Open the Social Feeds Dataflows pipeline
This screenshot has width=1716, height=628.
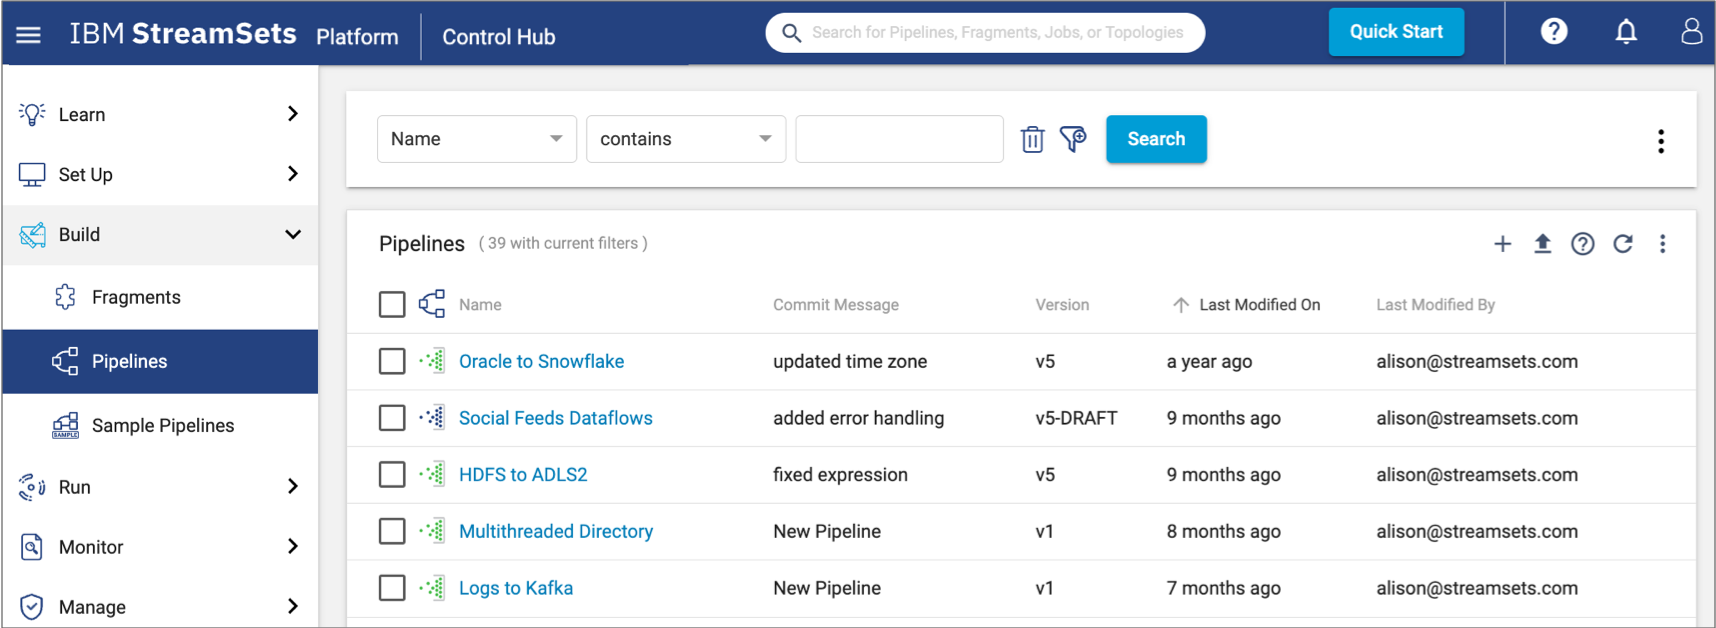coord(555,418)
